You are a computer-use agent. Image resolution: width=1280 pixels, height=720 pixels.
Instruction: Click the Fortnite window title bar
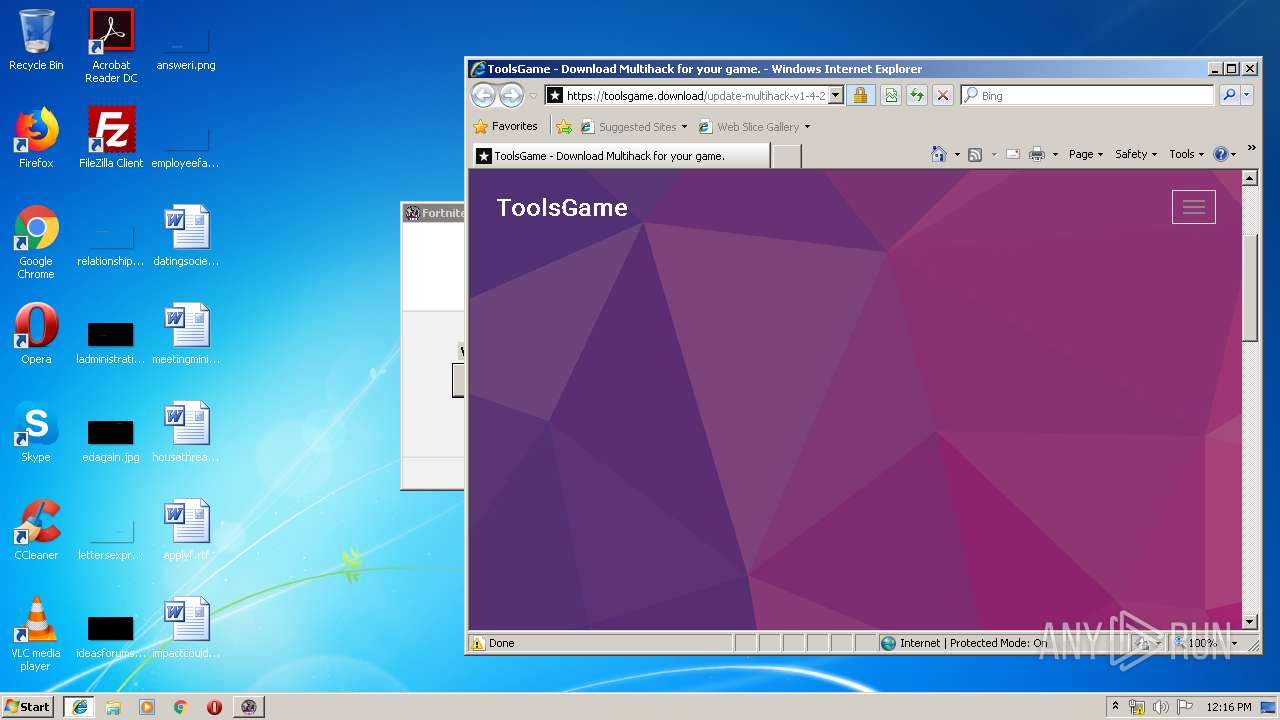coord(434,212)
